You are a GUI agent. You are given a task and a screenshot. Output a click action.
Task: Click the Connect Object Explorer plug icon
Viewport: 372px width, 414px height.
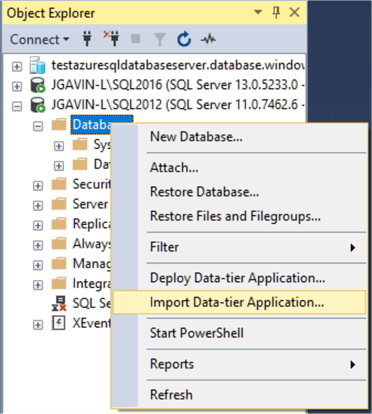[87, 39]
